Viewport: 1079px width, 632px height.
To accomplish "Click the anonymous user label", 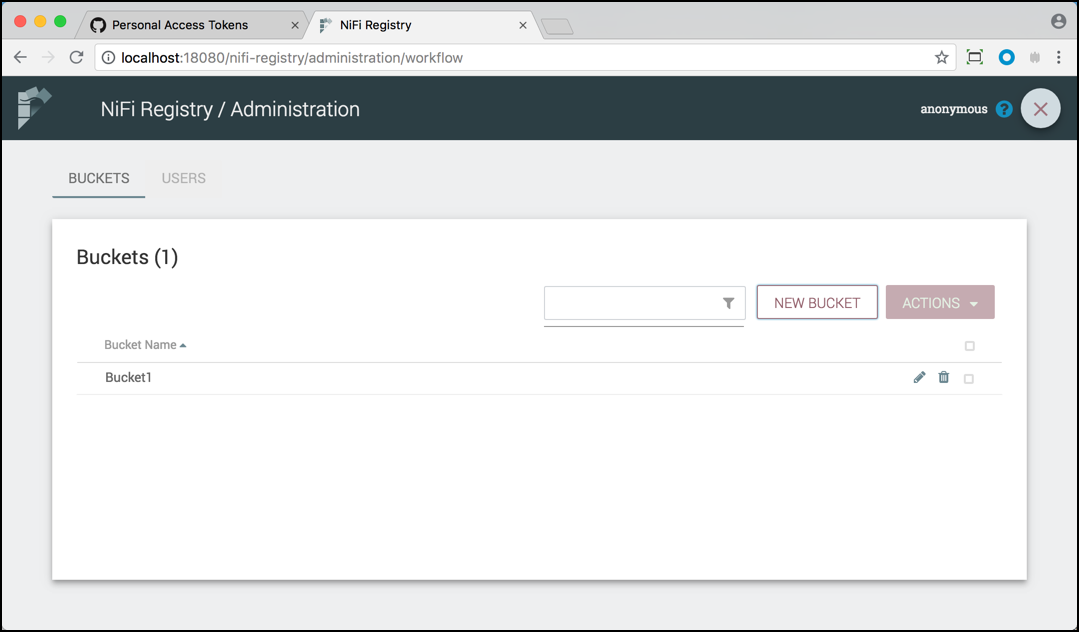I will (953, 108).
